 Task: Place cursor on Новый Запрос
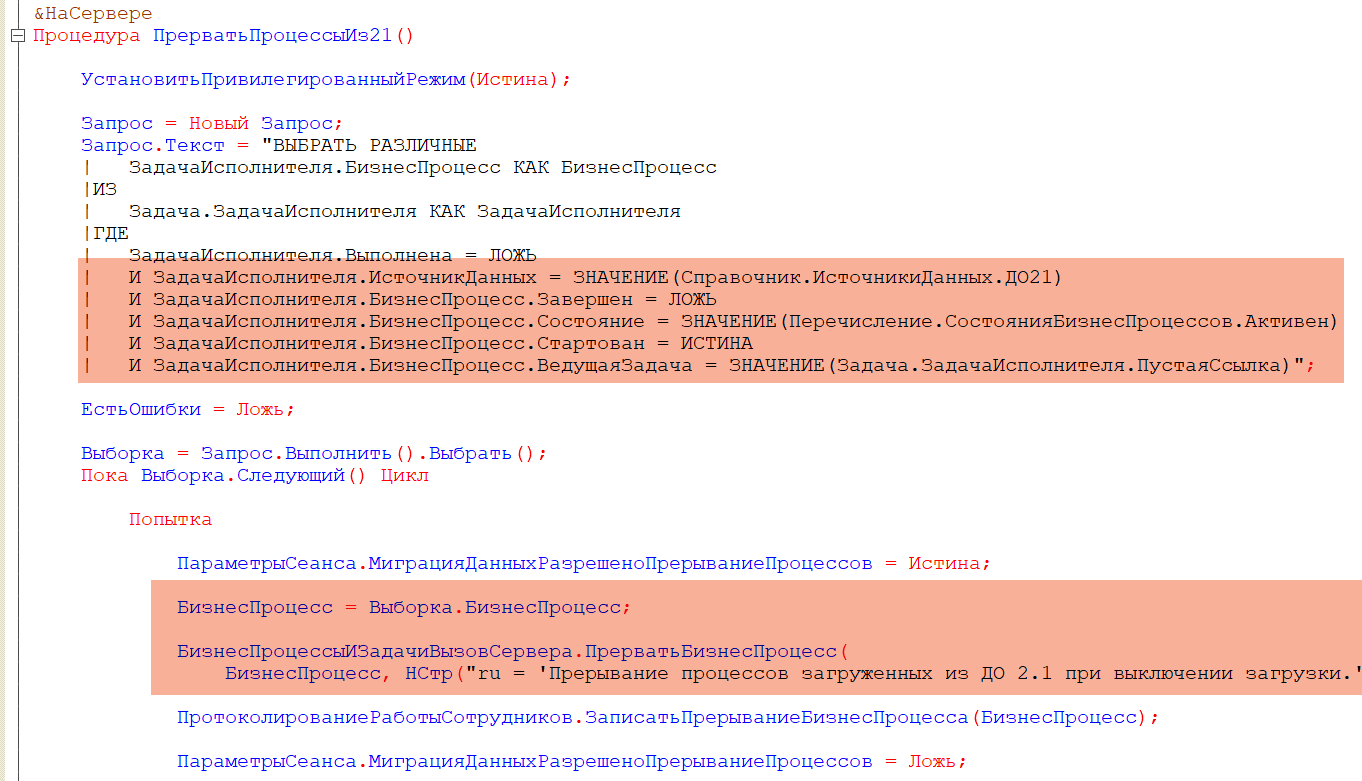pyautogui.click(x=261, y=124)
